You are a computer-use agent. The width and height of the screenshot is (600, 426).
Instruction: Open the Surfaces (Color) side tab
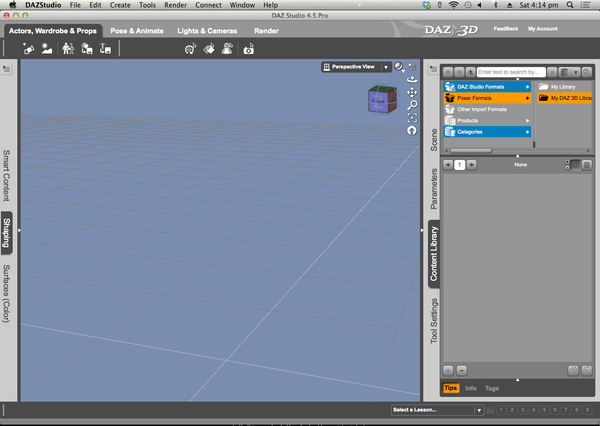(7, 294)
